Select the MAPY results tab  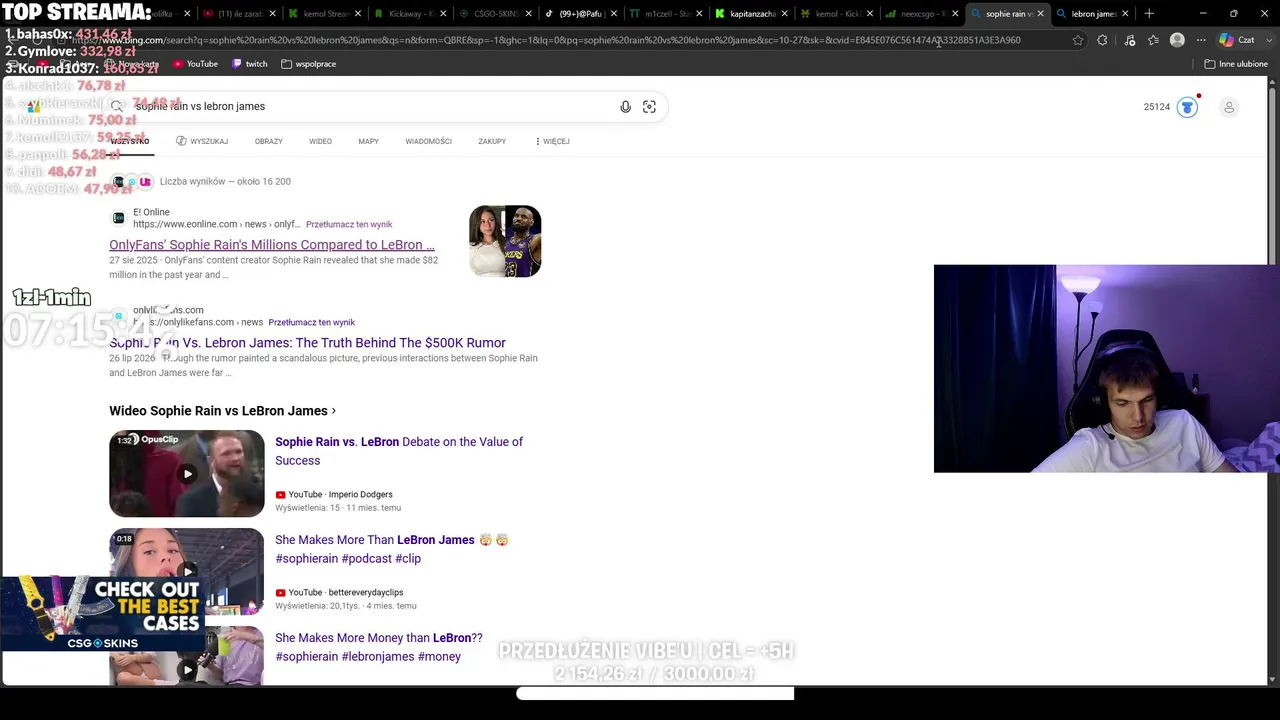(x=368, y=141)
